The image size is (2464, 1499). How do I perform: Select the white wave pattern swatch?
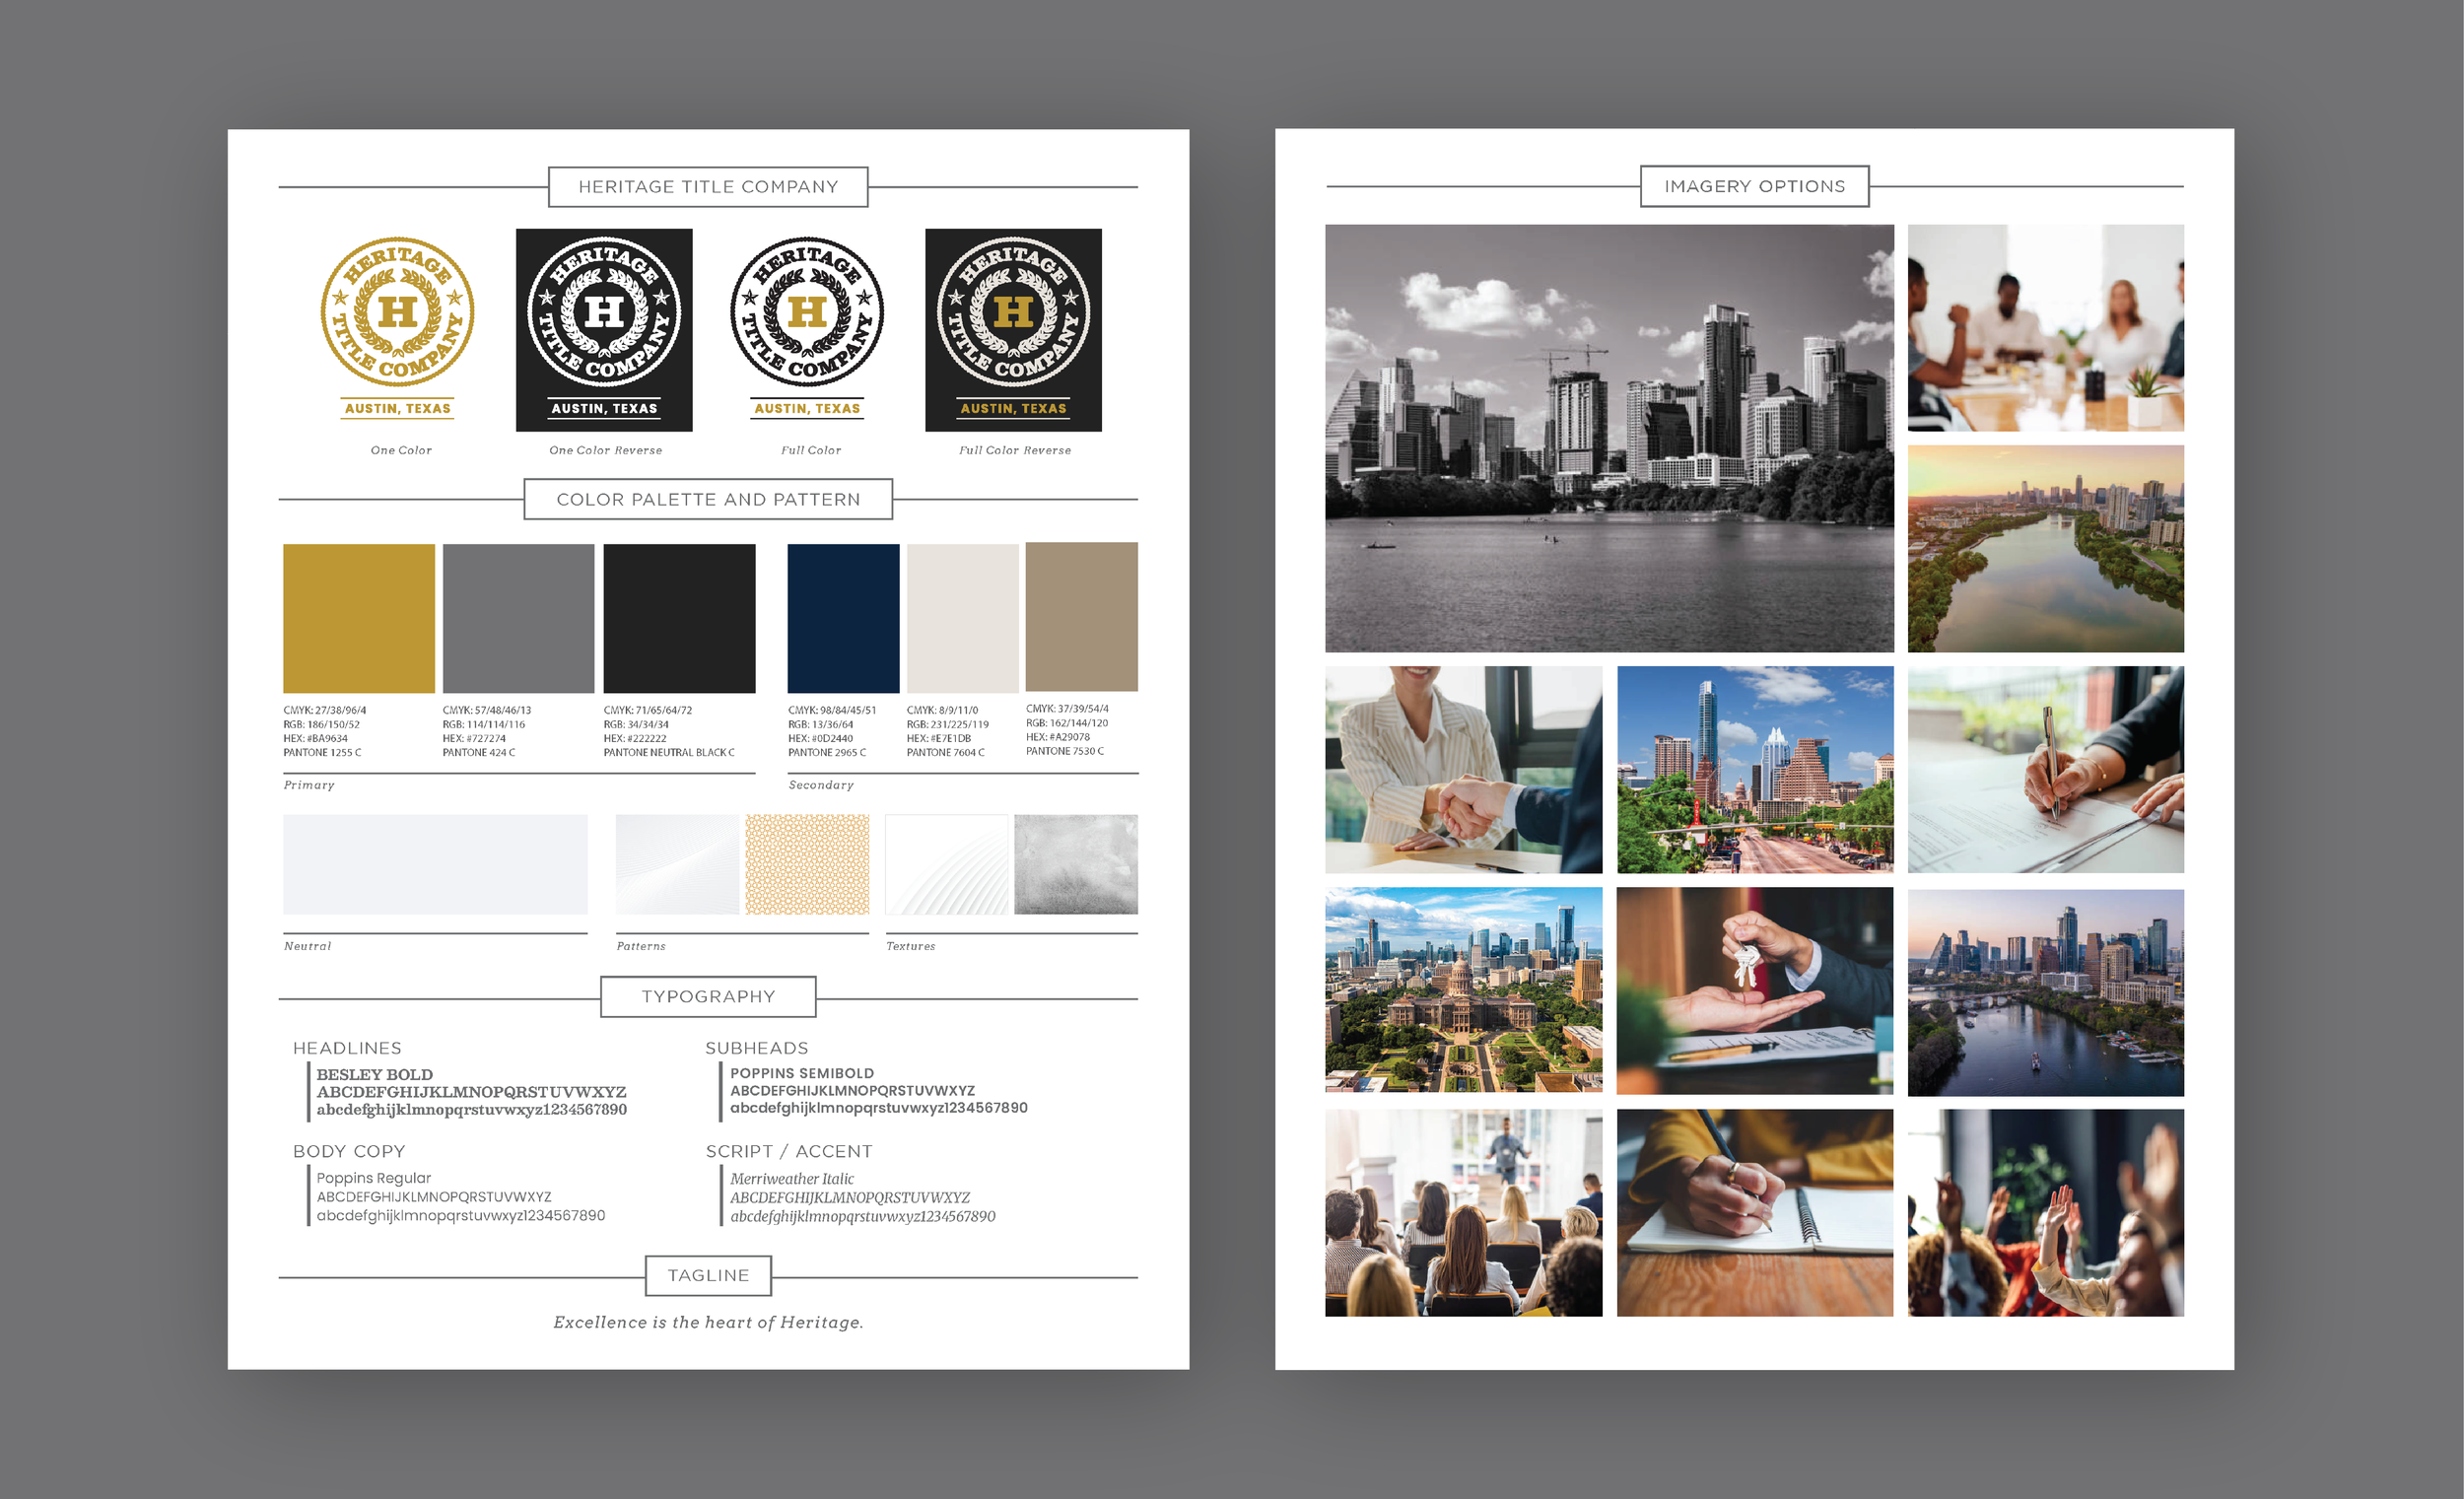pos(680,864)
